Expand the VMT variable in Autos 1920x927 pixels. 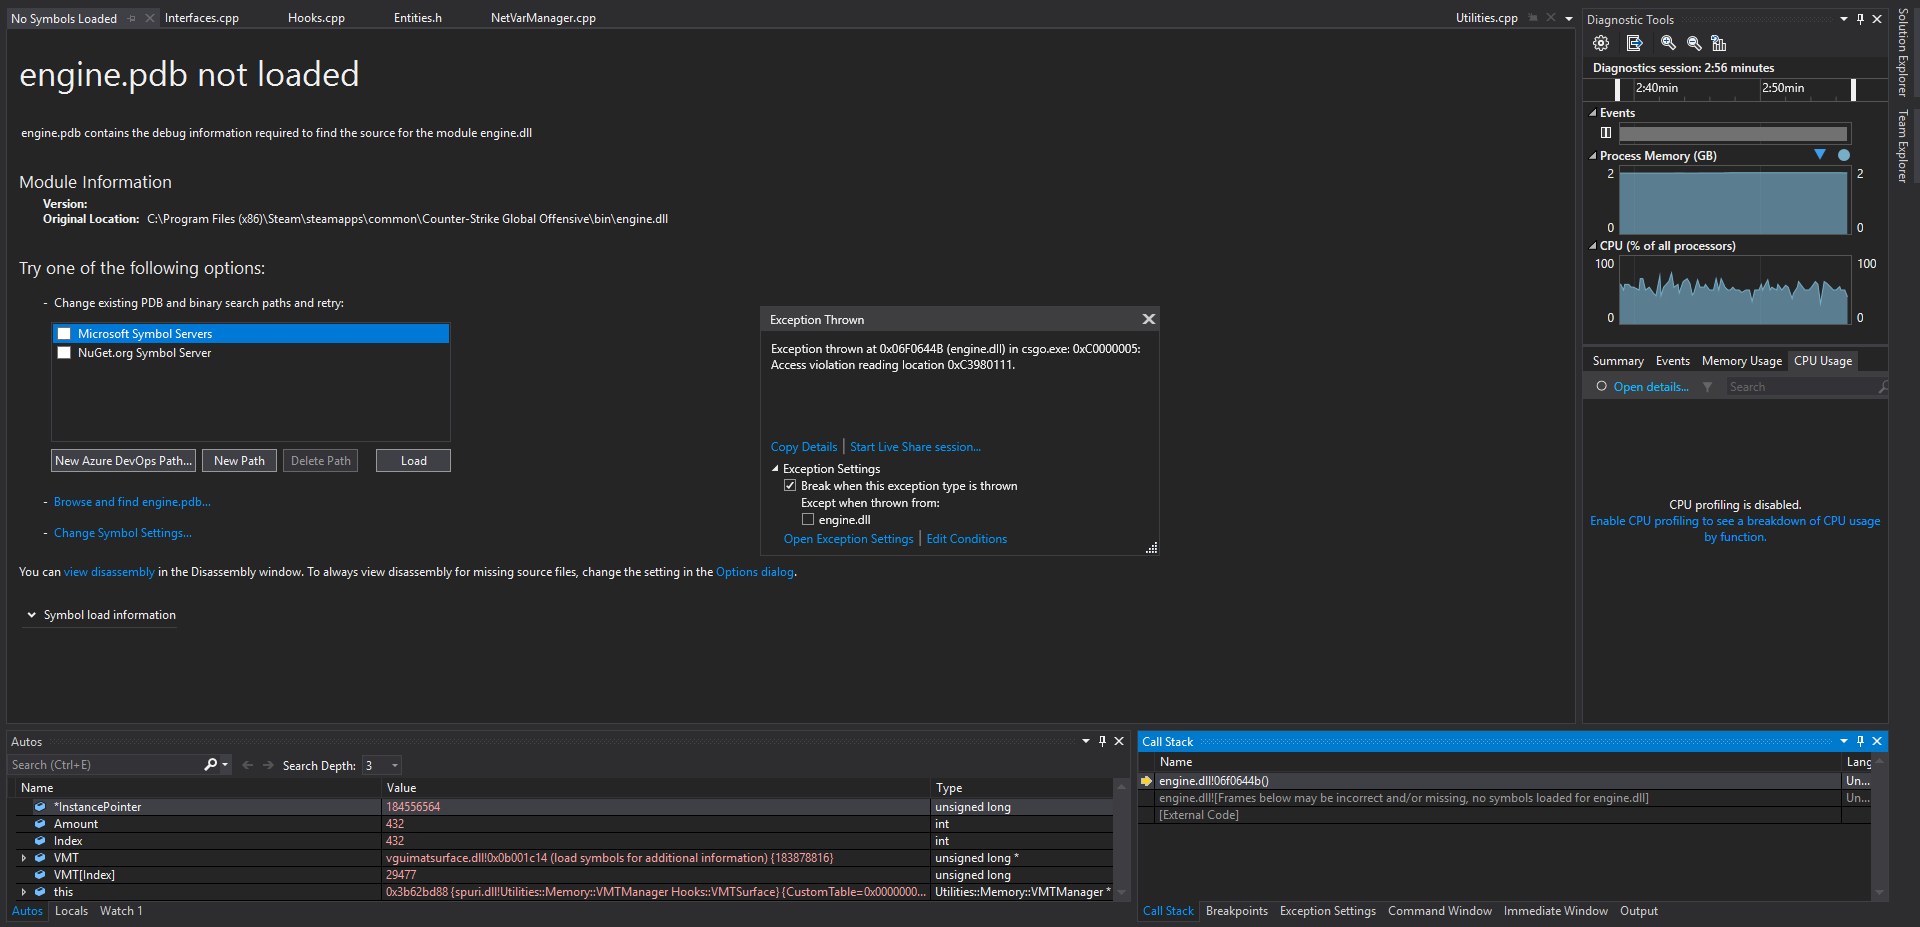[x=24, y=858]
